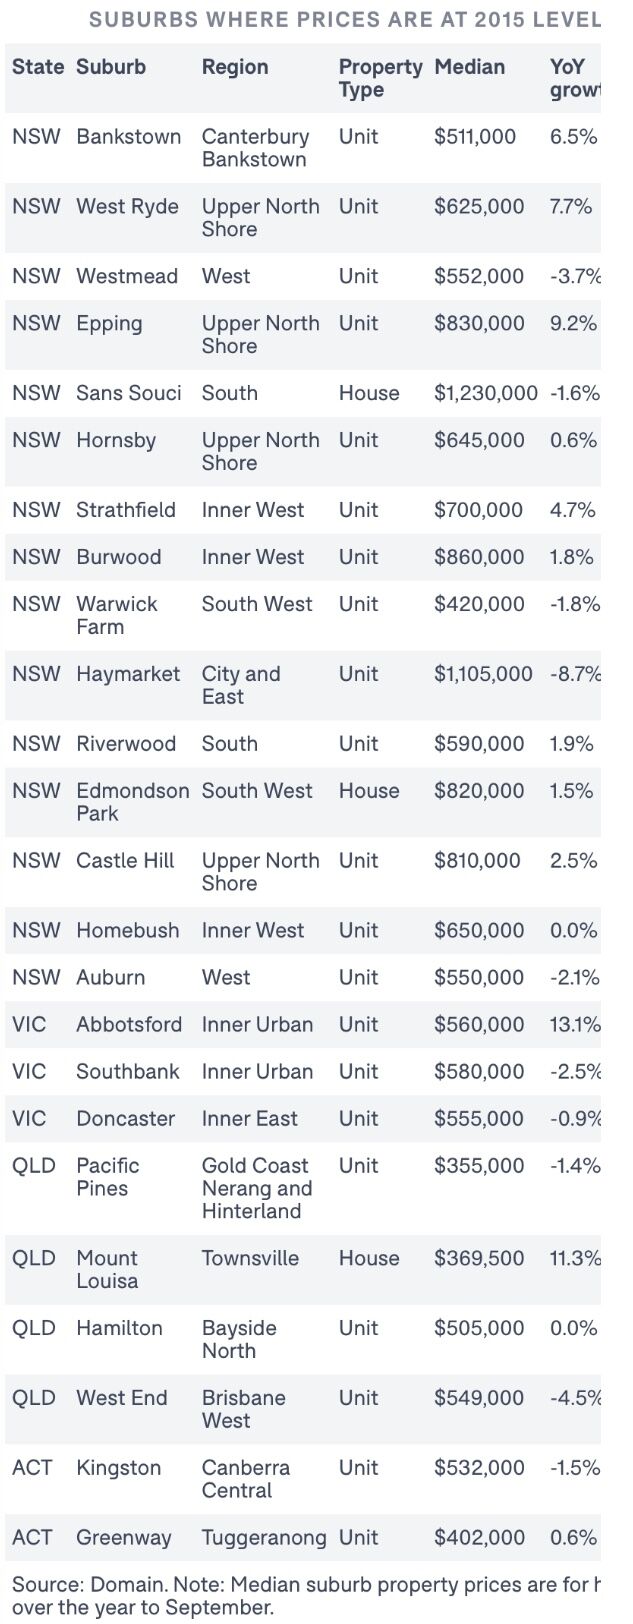Click the Edmondson Park suburb cell
Image resolution: width=633 pixels, height=1624 pixels.
132,802
